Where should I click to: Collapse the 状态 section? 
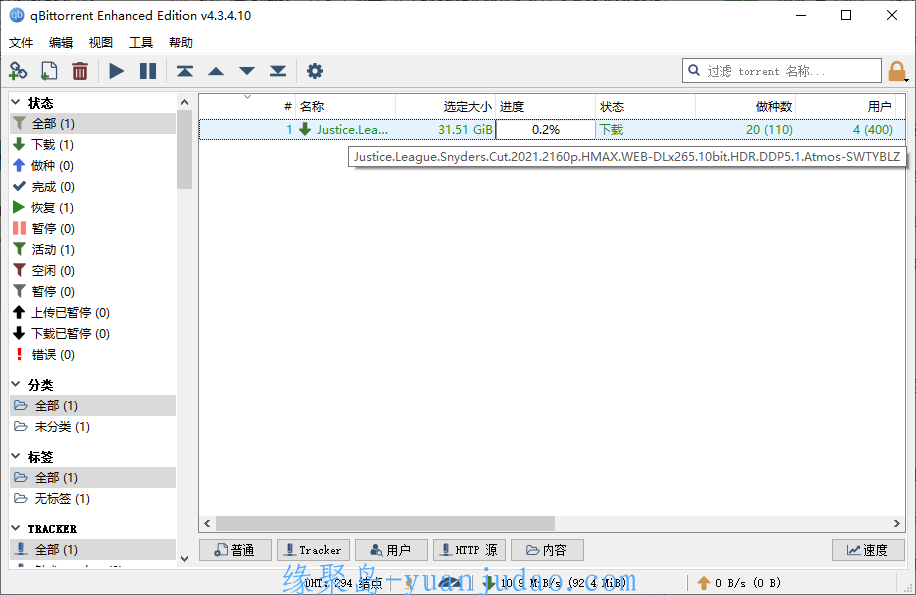16,102
